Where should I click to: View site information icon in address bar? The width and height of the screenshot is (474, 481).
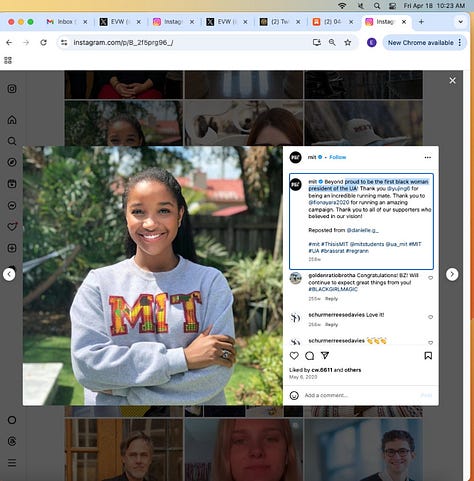(64, 42)
